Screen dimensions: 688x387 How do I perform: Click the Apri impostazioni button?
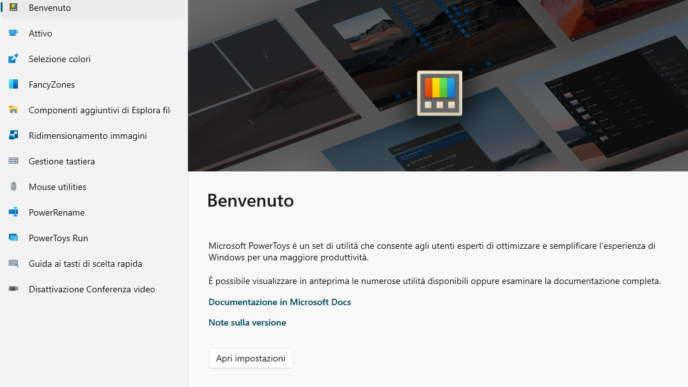tap(251, 358)
